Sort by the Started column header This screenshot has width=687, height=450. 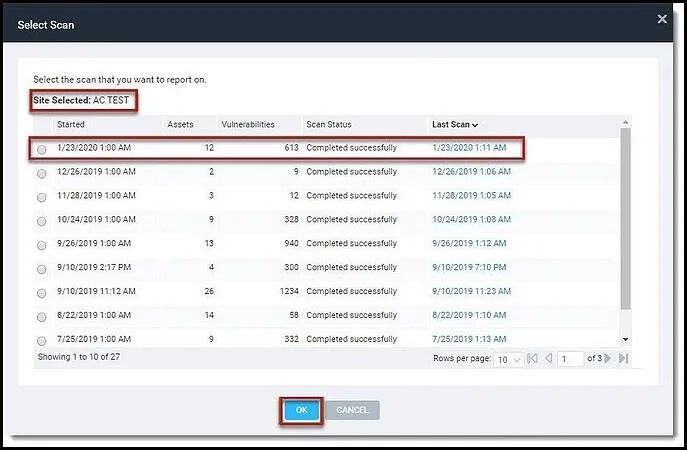(71, 124)
